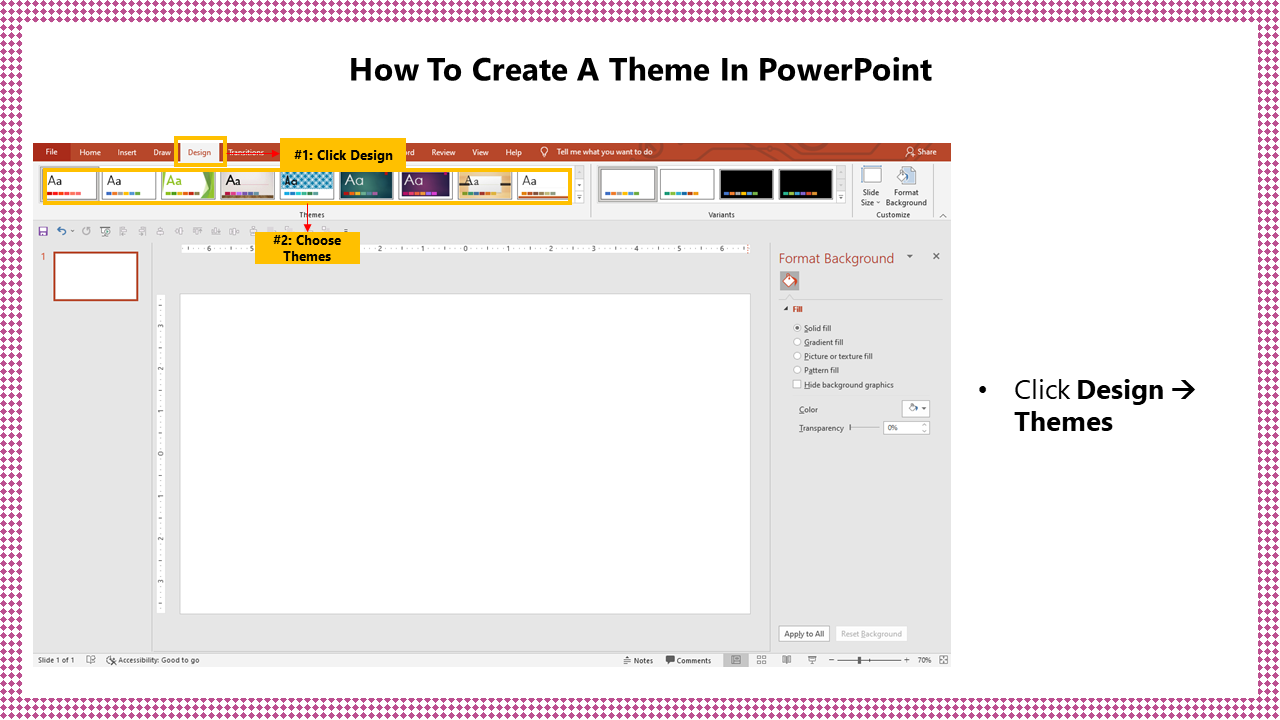This screenshot has height=720, width=1280.
Task: Select the last black variant thumbnail
Action: click(806, 184)
